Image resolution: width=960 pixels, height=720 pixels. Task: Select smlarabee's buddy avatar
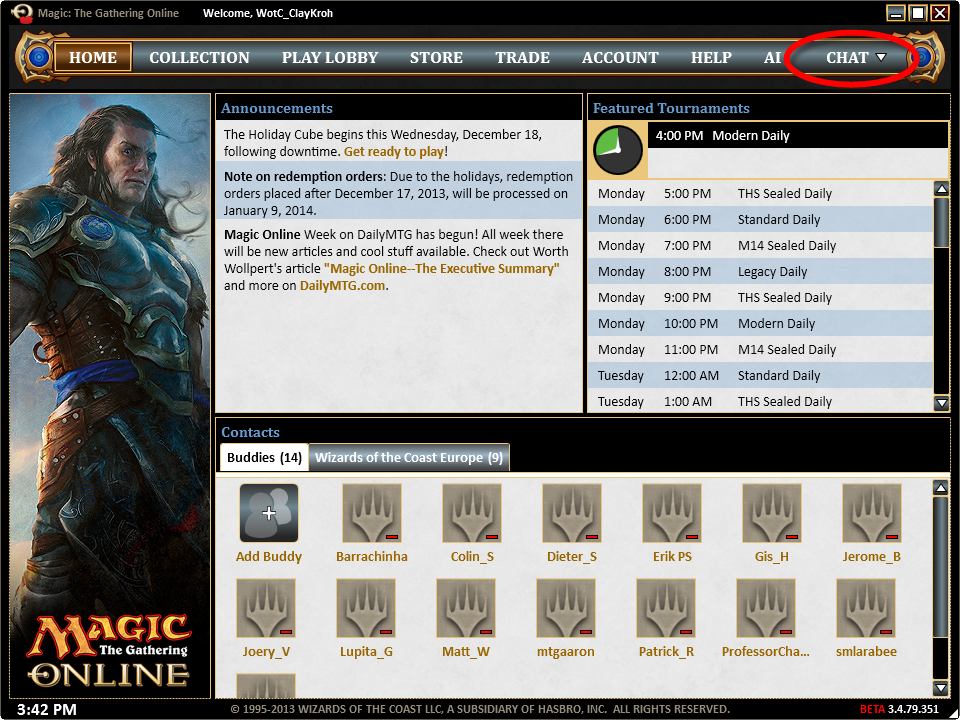click(x=866, y=608)
